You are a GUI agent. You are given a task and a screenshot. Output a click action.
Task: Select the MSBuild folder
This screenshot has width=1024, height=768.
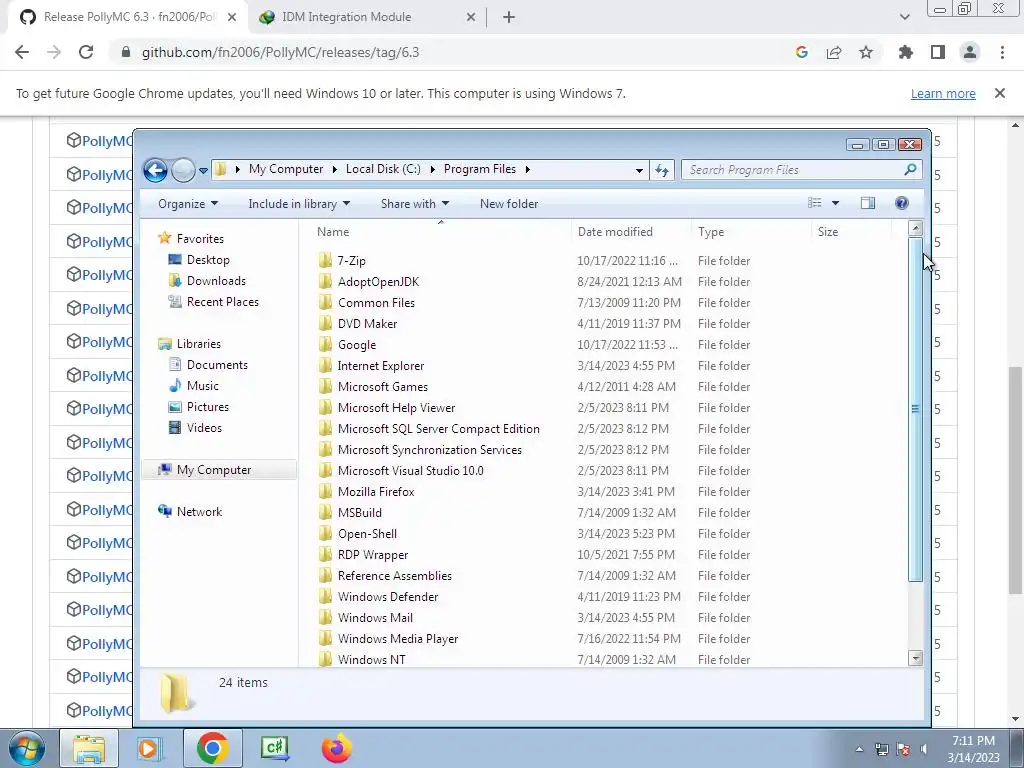click(359, 513)
